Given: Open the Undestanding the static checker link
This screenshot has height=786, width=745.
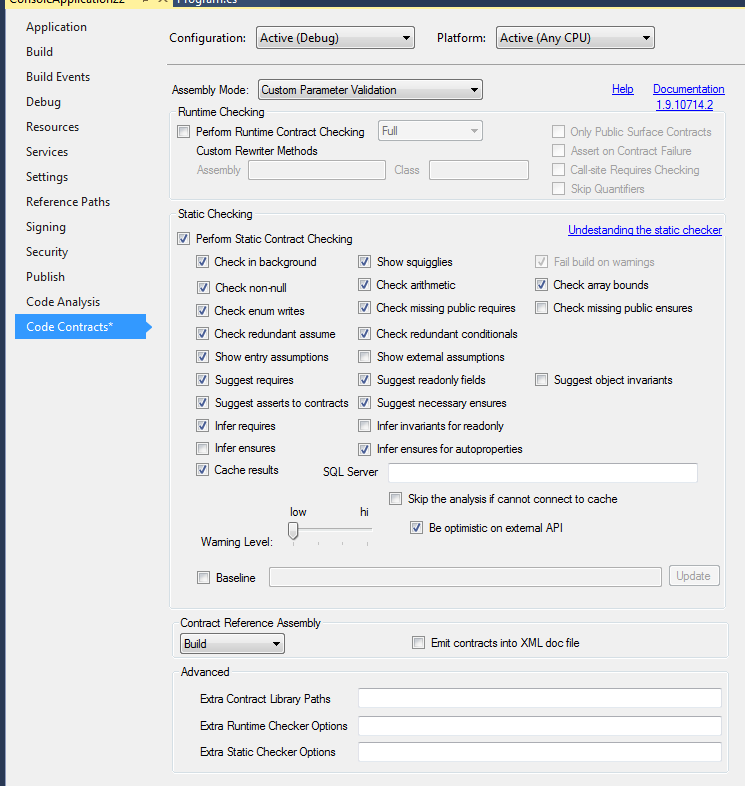Looking at the screenshot, I should tap(644, 230).
